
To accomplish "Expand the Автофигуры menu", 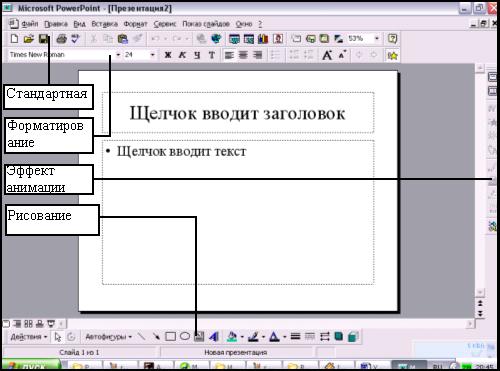I will 109,337.
